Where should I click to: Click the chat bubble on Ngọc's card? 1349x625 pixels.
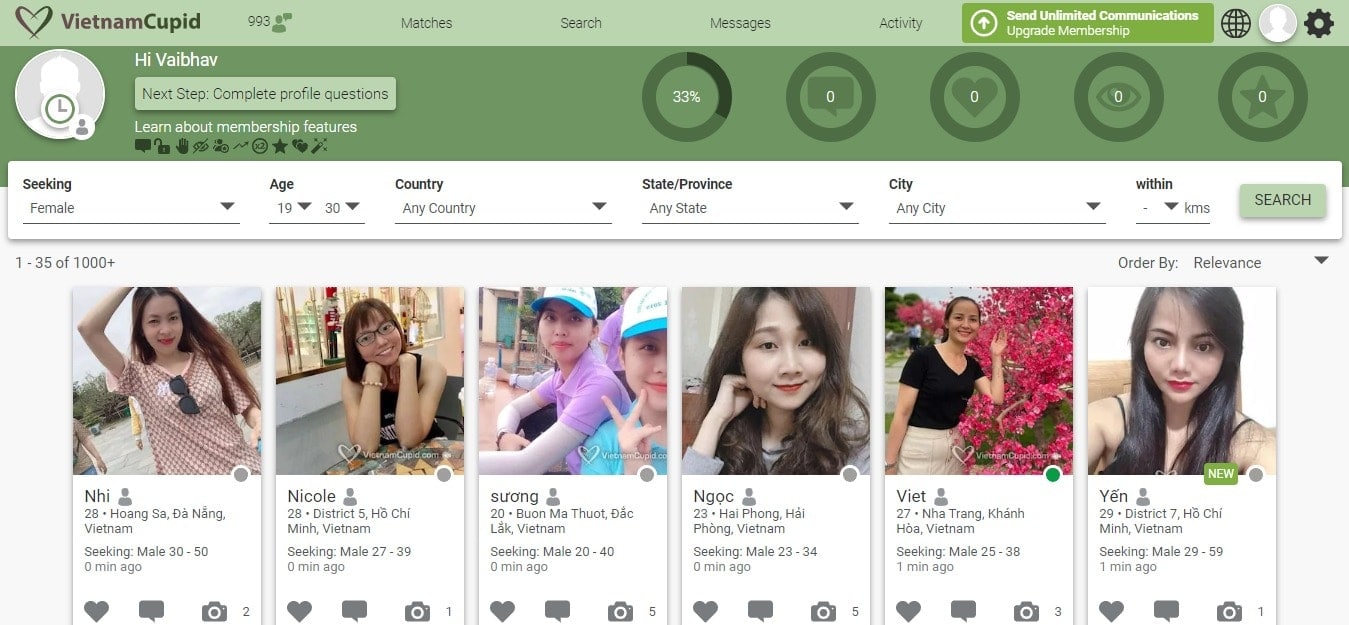(x=760, y=611)
